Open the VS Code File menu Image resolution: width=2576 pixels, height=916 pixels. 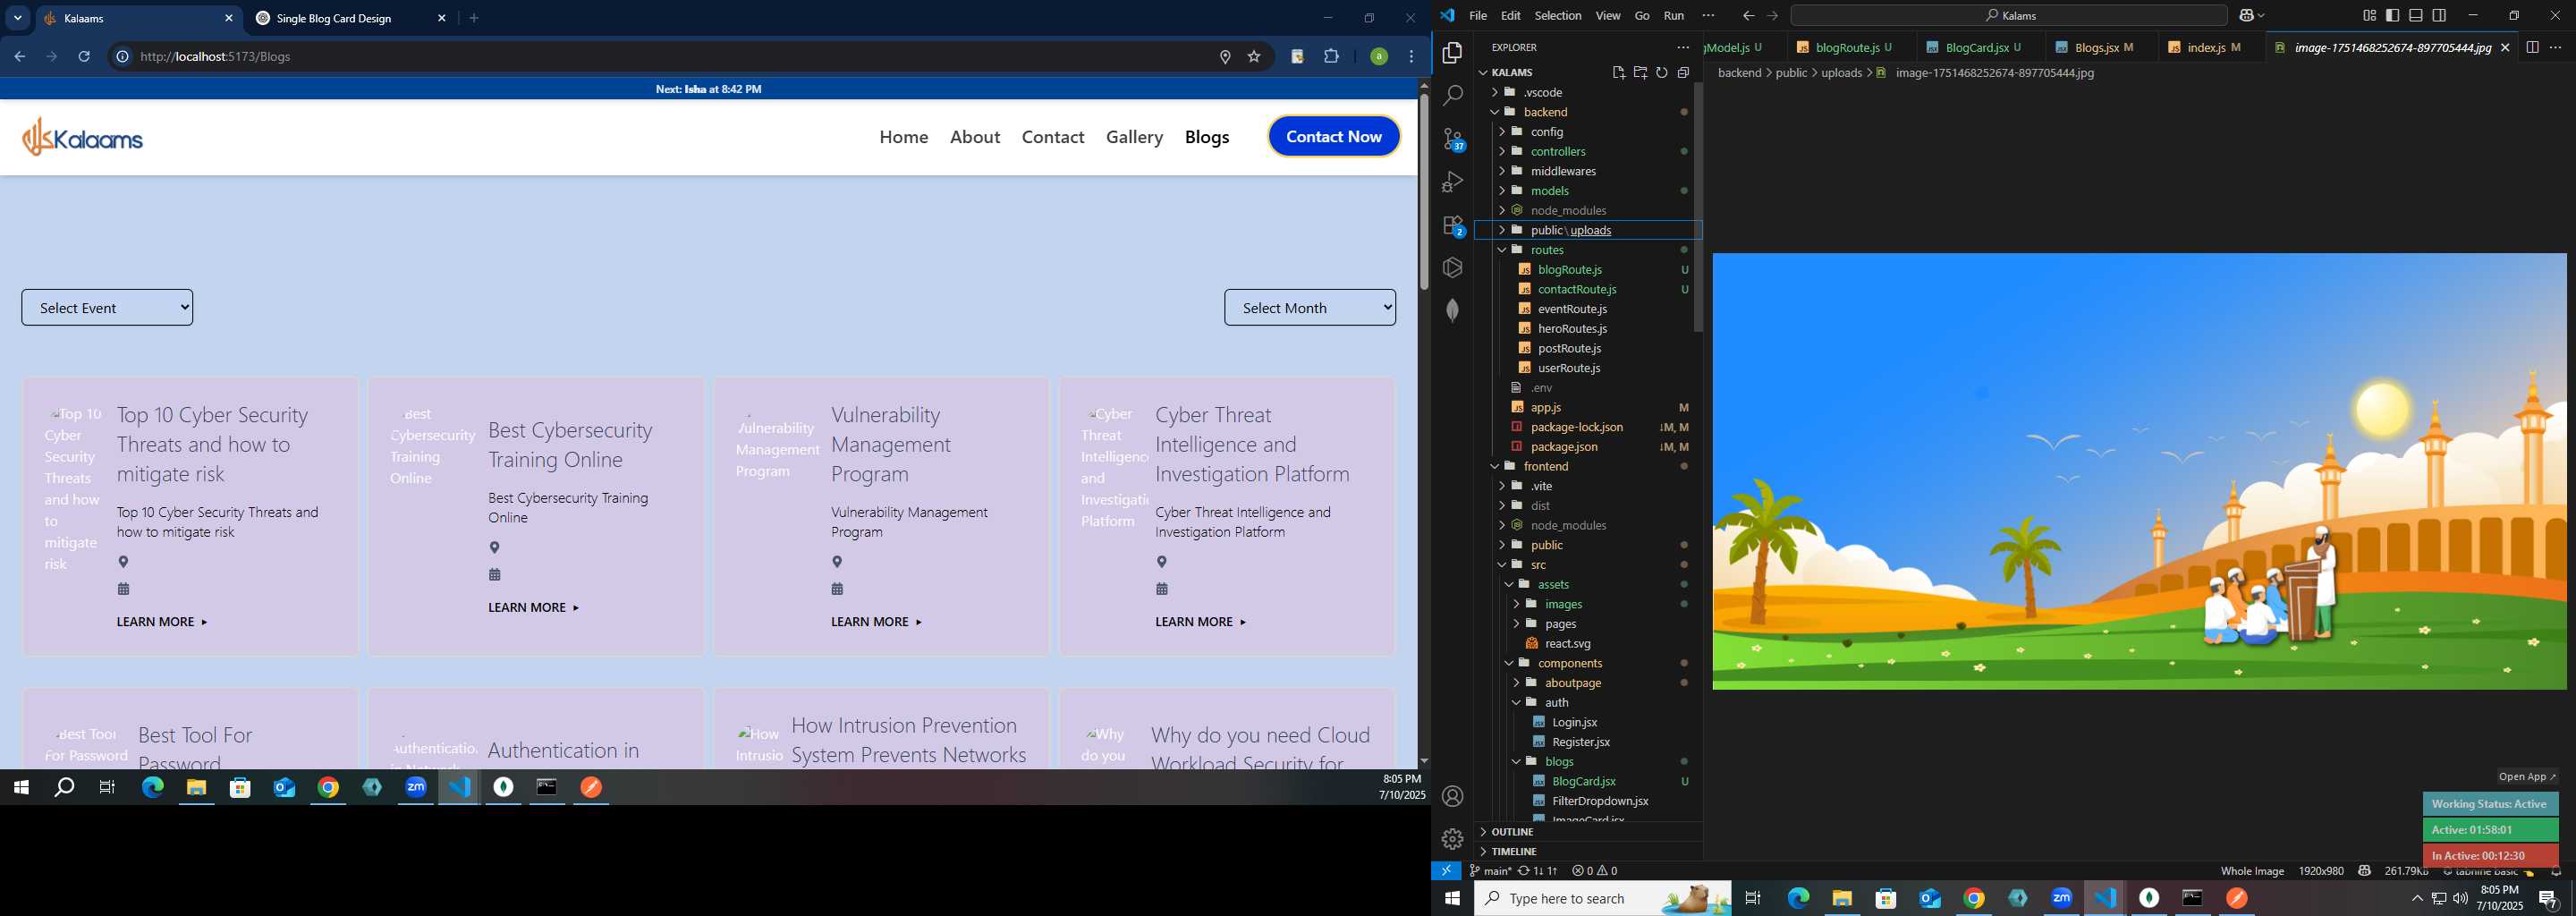pos(1477,16)
